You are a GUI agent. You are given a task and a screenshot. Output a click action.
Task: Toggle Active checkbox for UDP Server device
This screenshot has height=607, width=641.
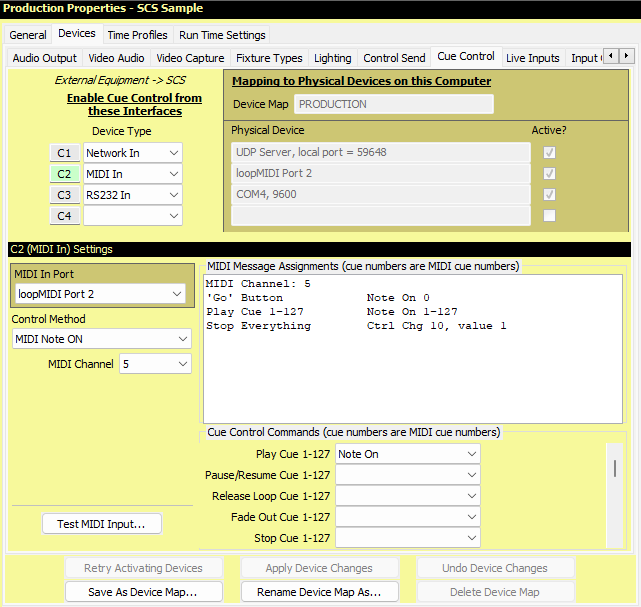click(x=549, y=152)
